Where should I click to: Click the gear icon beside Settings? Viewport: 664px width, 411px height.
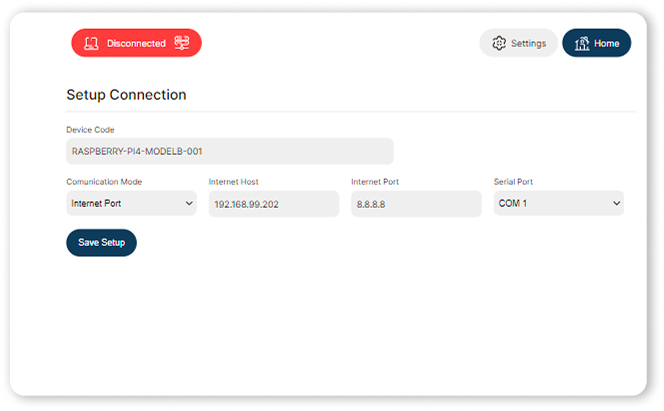point(499,43)
